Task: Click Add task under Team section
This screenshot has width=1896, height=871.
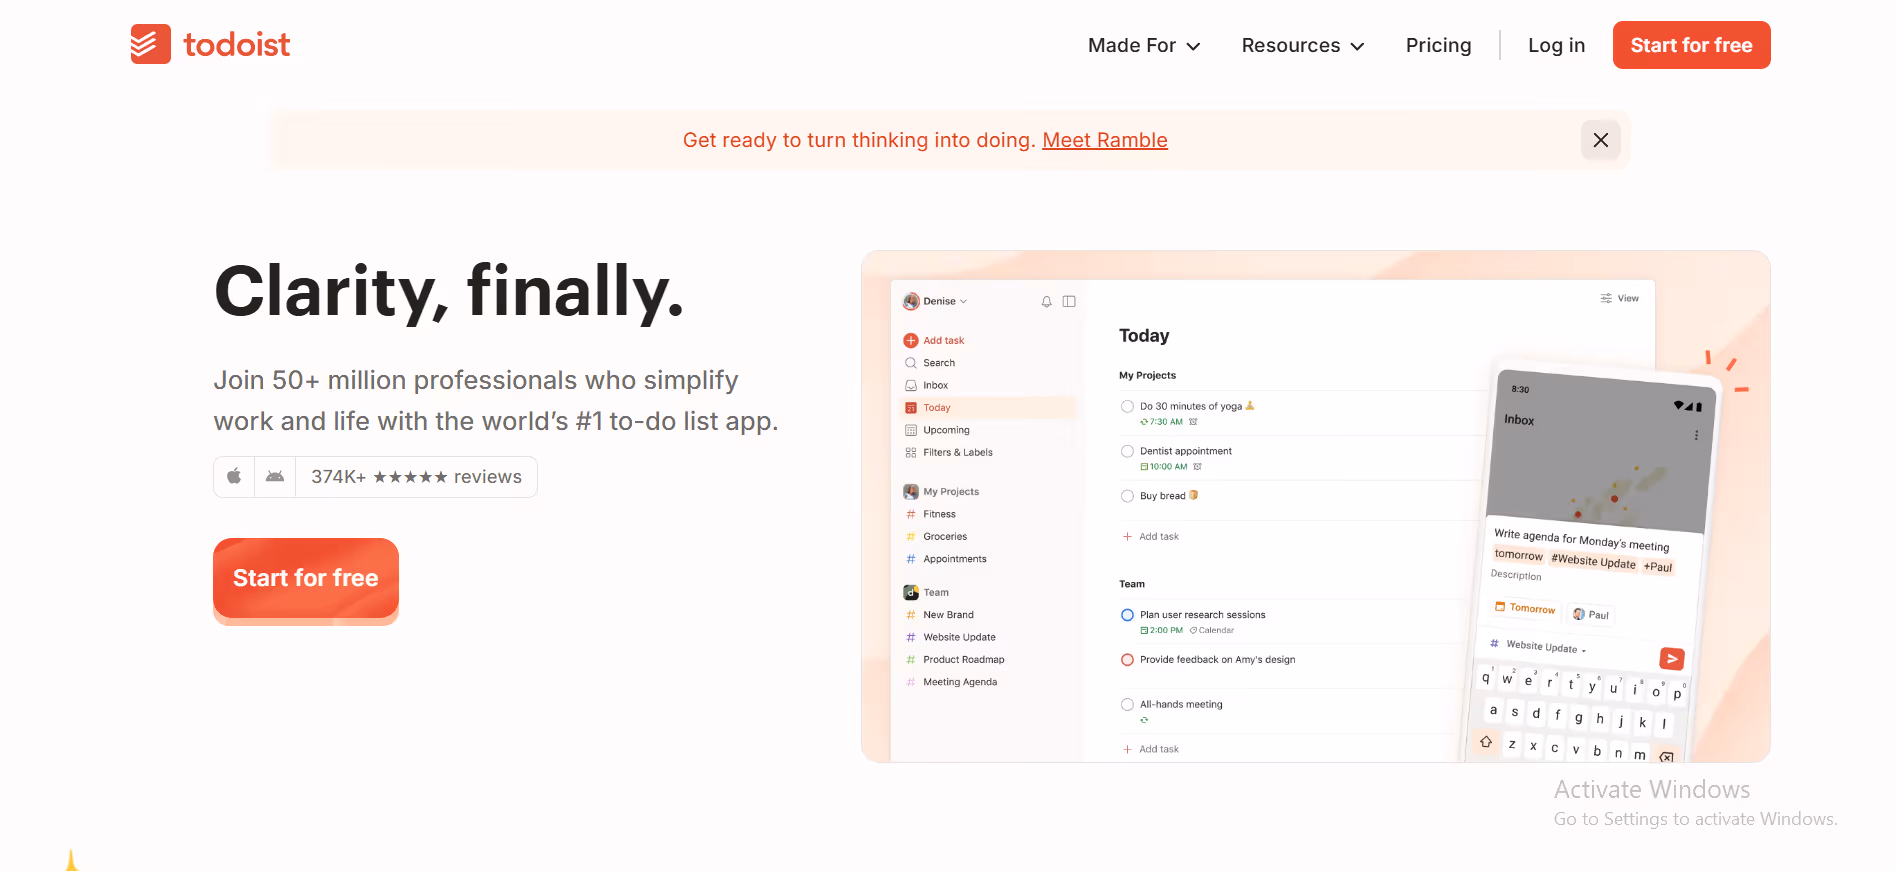Action: tap(1151, 749)
